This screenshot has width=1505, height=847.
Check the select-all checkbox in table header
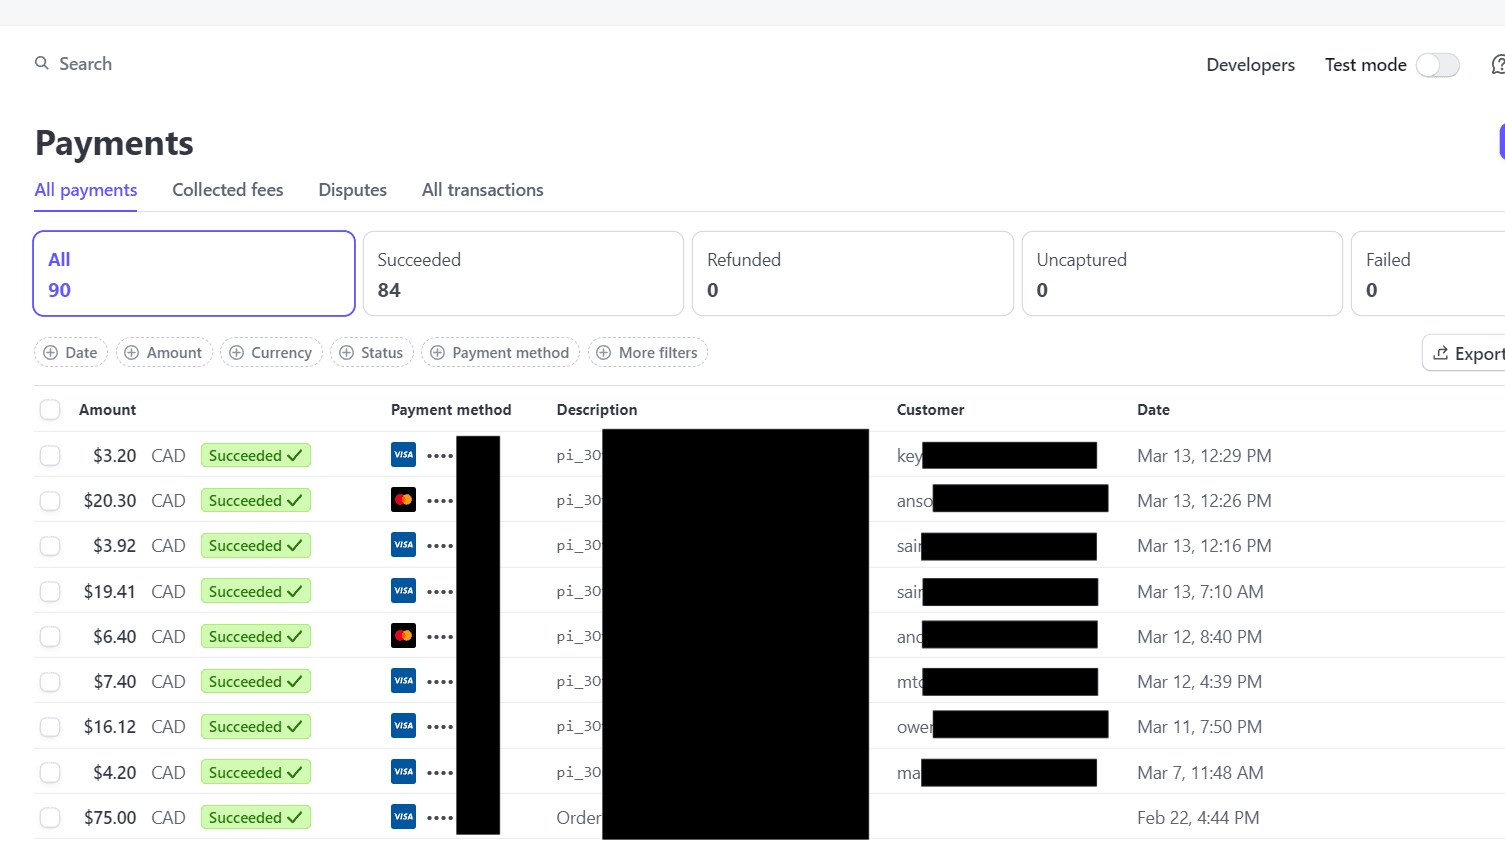[50, 410]
